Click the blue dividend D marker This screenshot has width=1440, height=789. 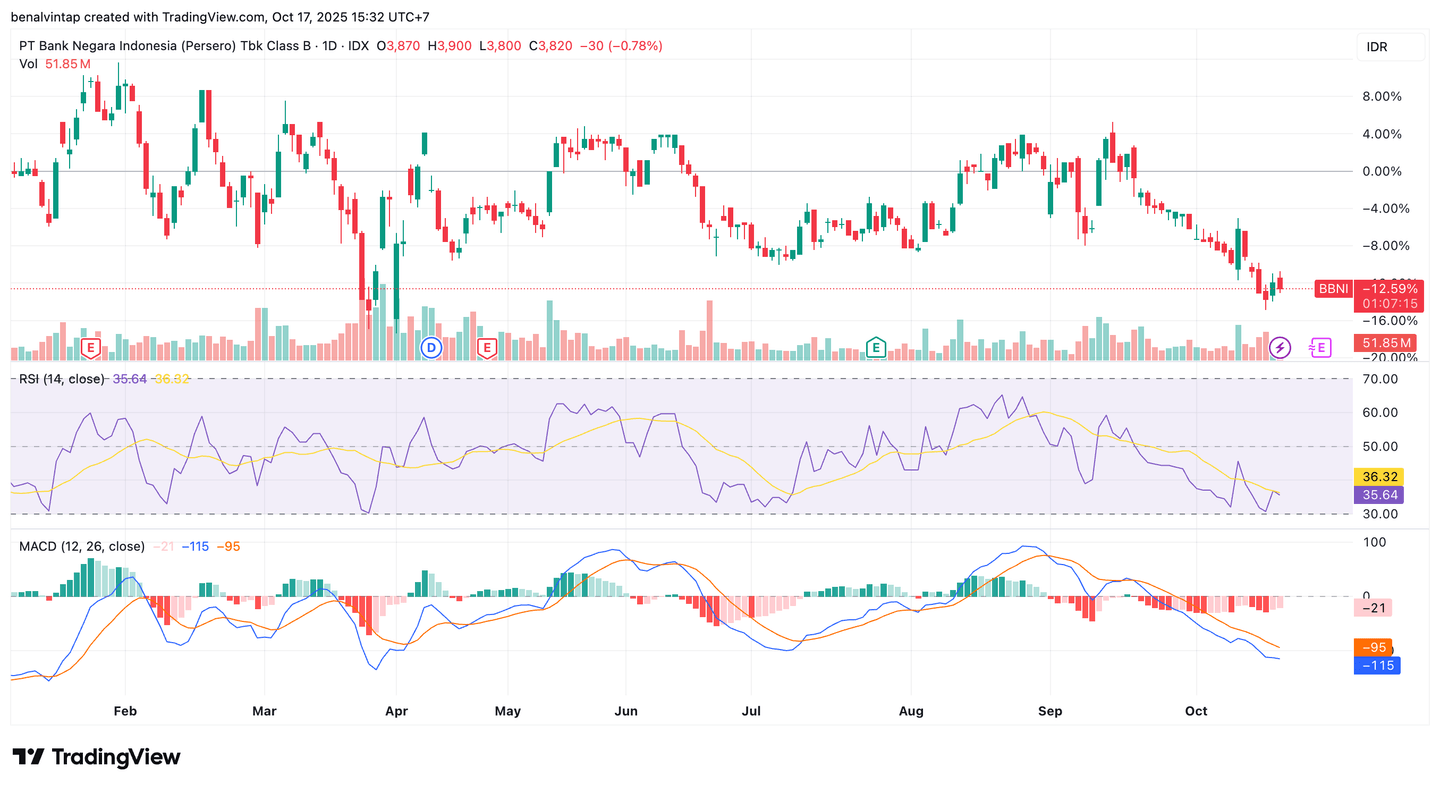click(x=431, y=348)
